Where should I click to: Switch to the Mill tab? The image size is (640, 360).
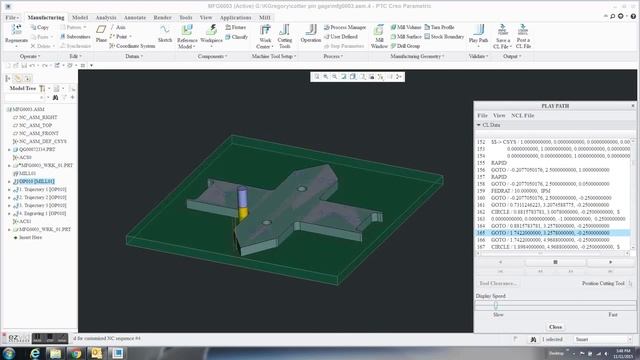(264, 18)
